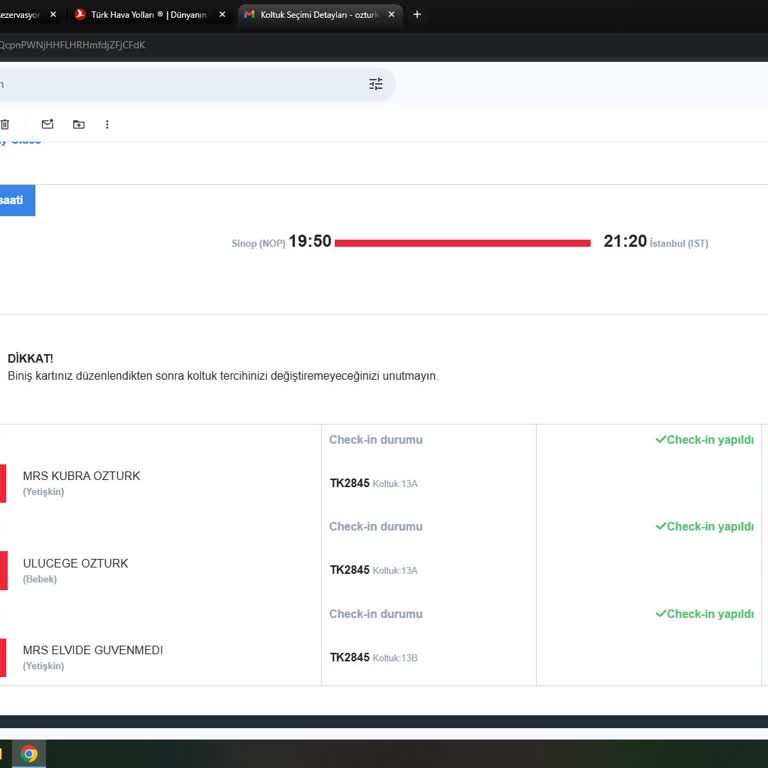Close the Rezervasyon tab
The height and width of the screenshot is (768, 768).
[x=53, y=15]
